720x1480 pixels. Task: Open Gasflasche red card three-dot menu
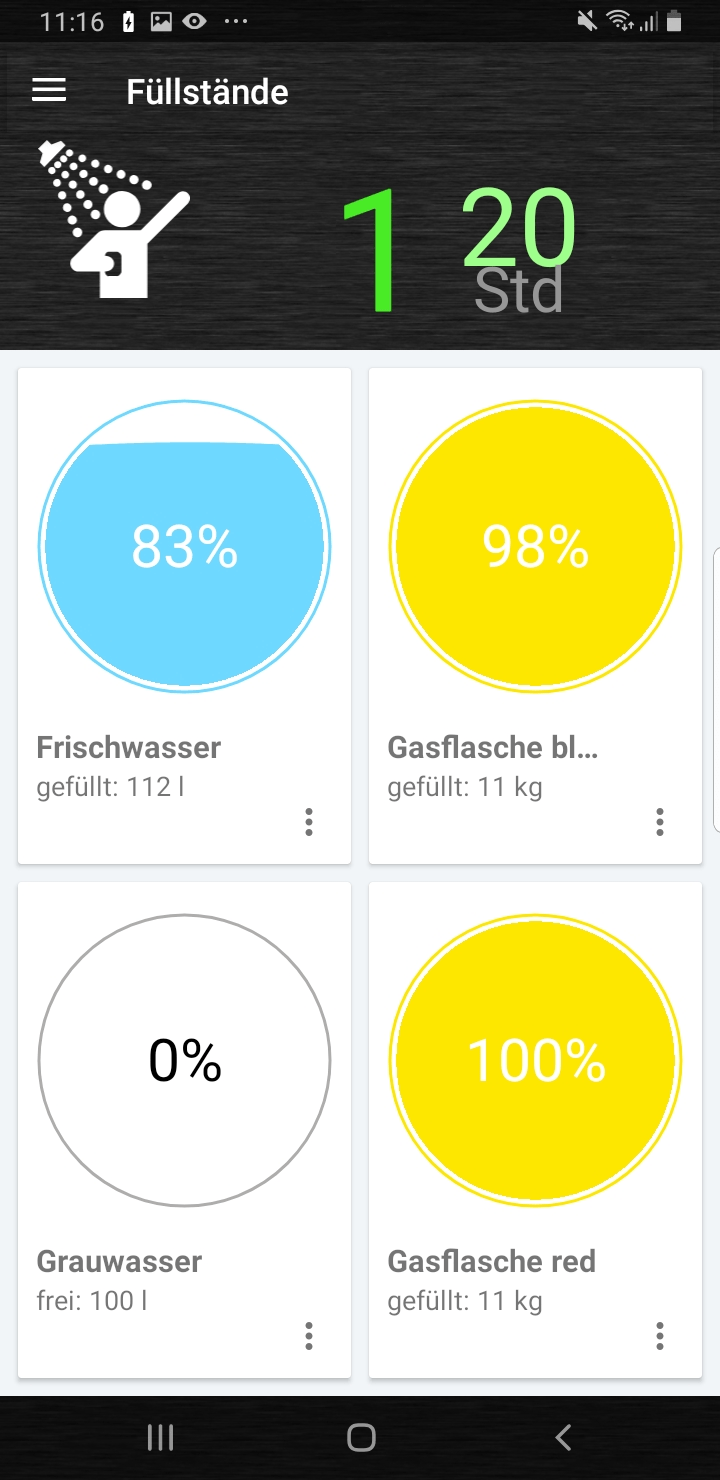click(660, 1336)
